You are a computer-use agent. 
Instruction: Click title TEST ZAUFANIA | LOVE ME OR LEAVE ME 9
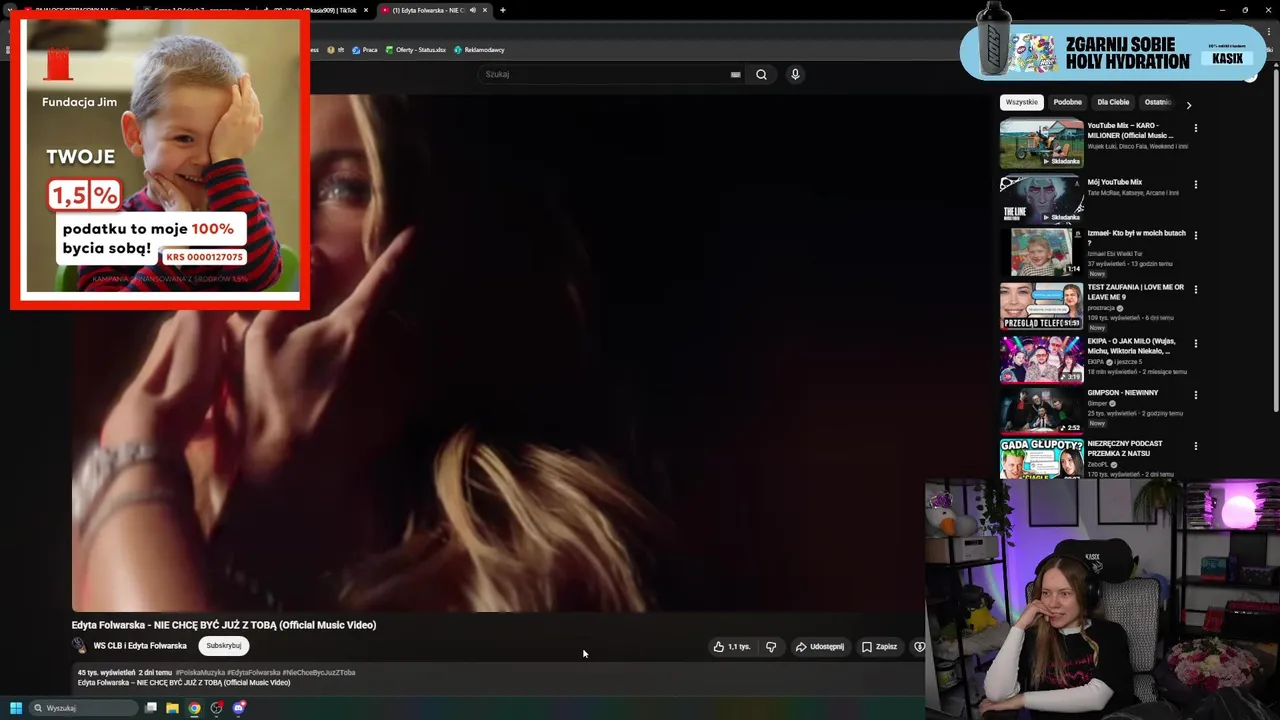[1135, 292]
